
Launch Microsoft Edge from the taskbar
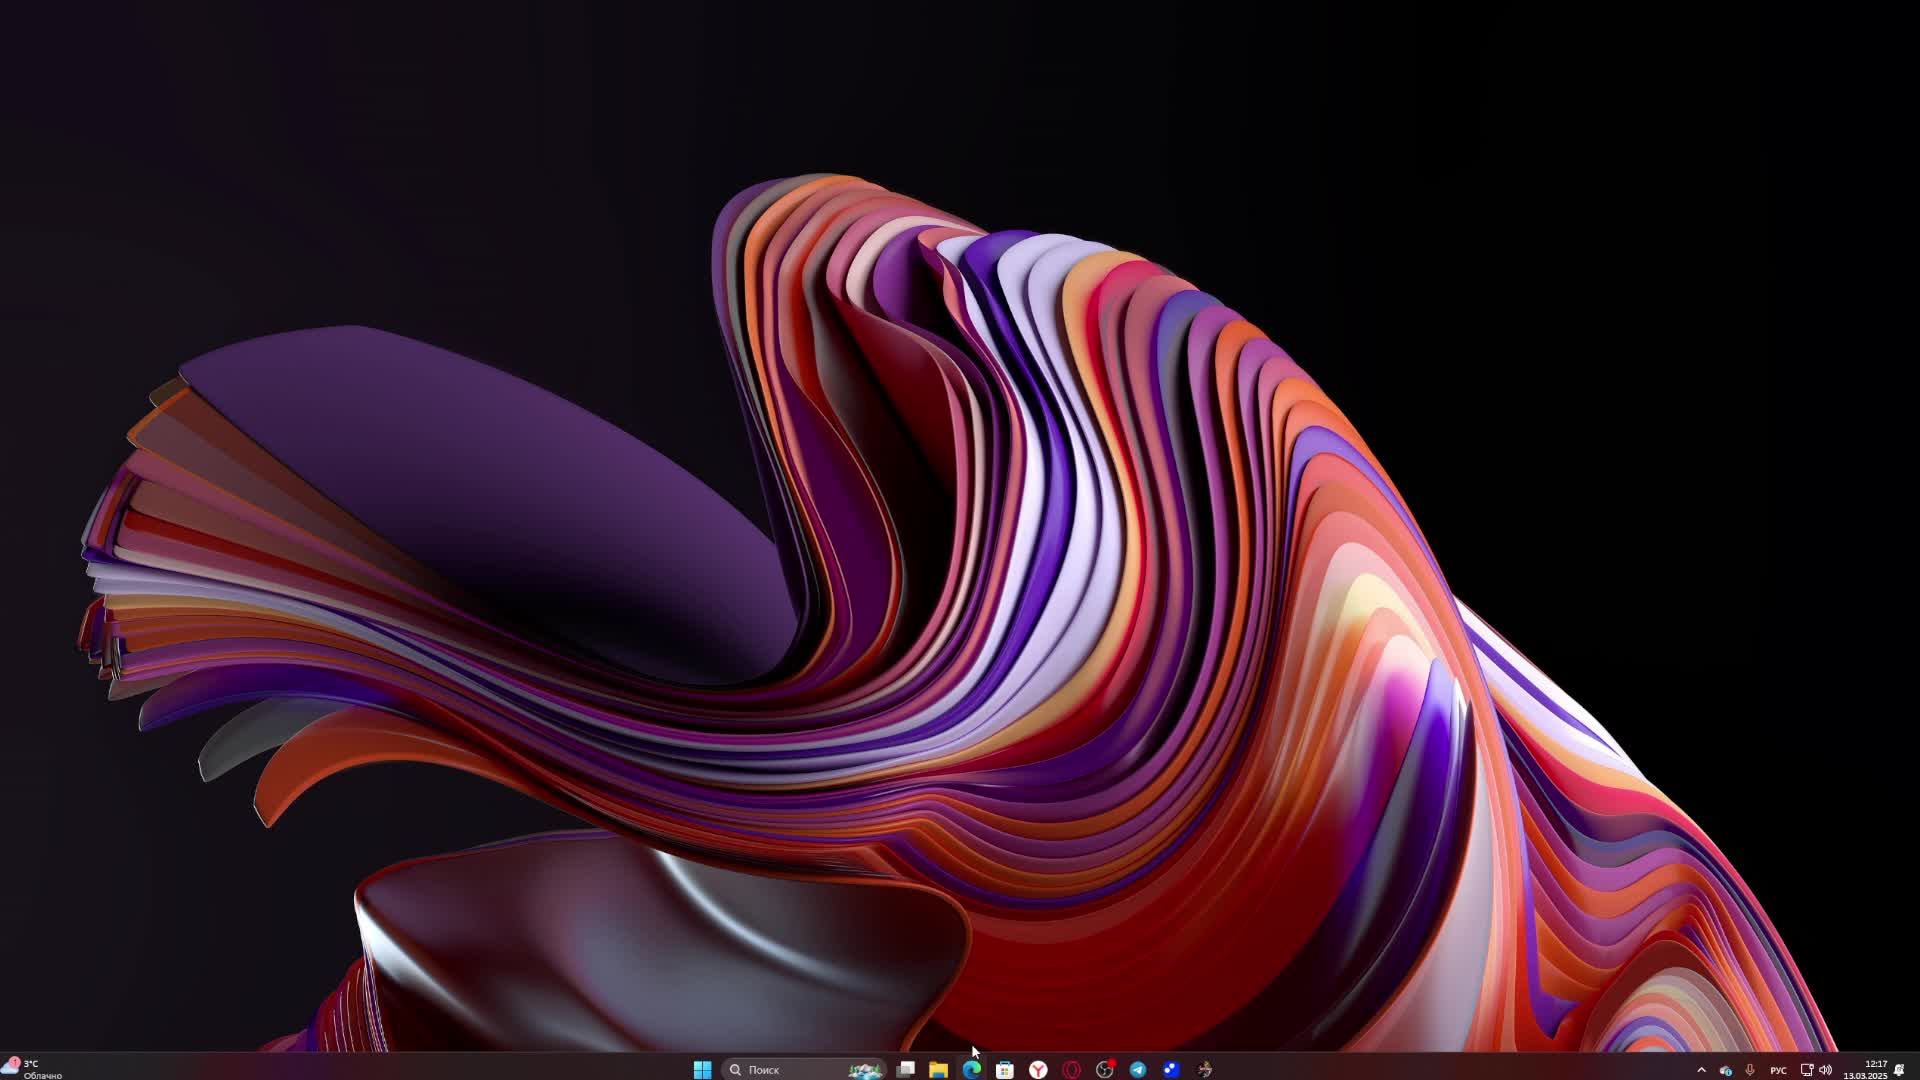tap(972, 1069)
